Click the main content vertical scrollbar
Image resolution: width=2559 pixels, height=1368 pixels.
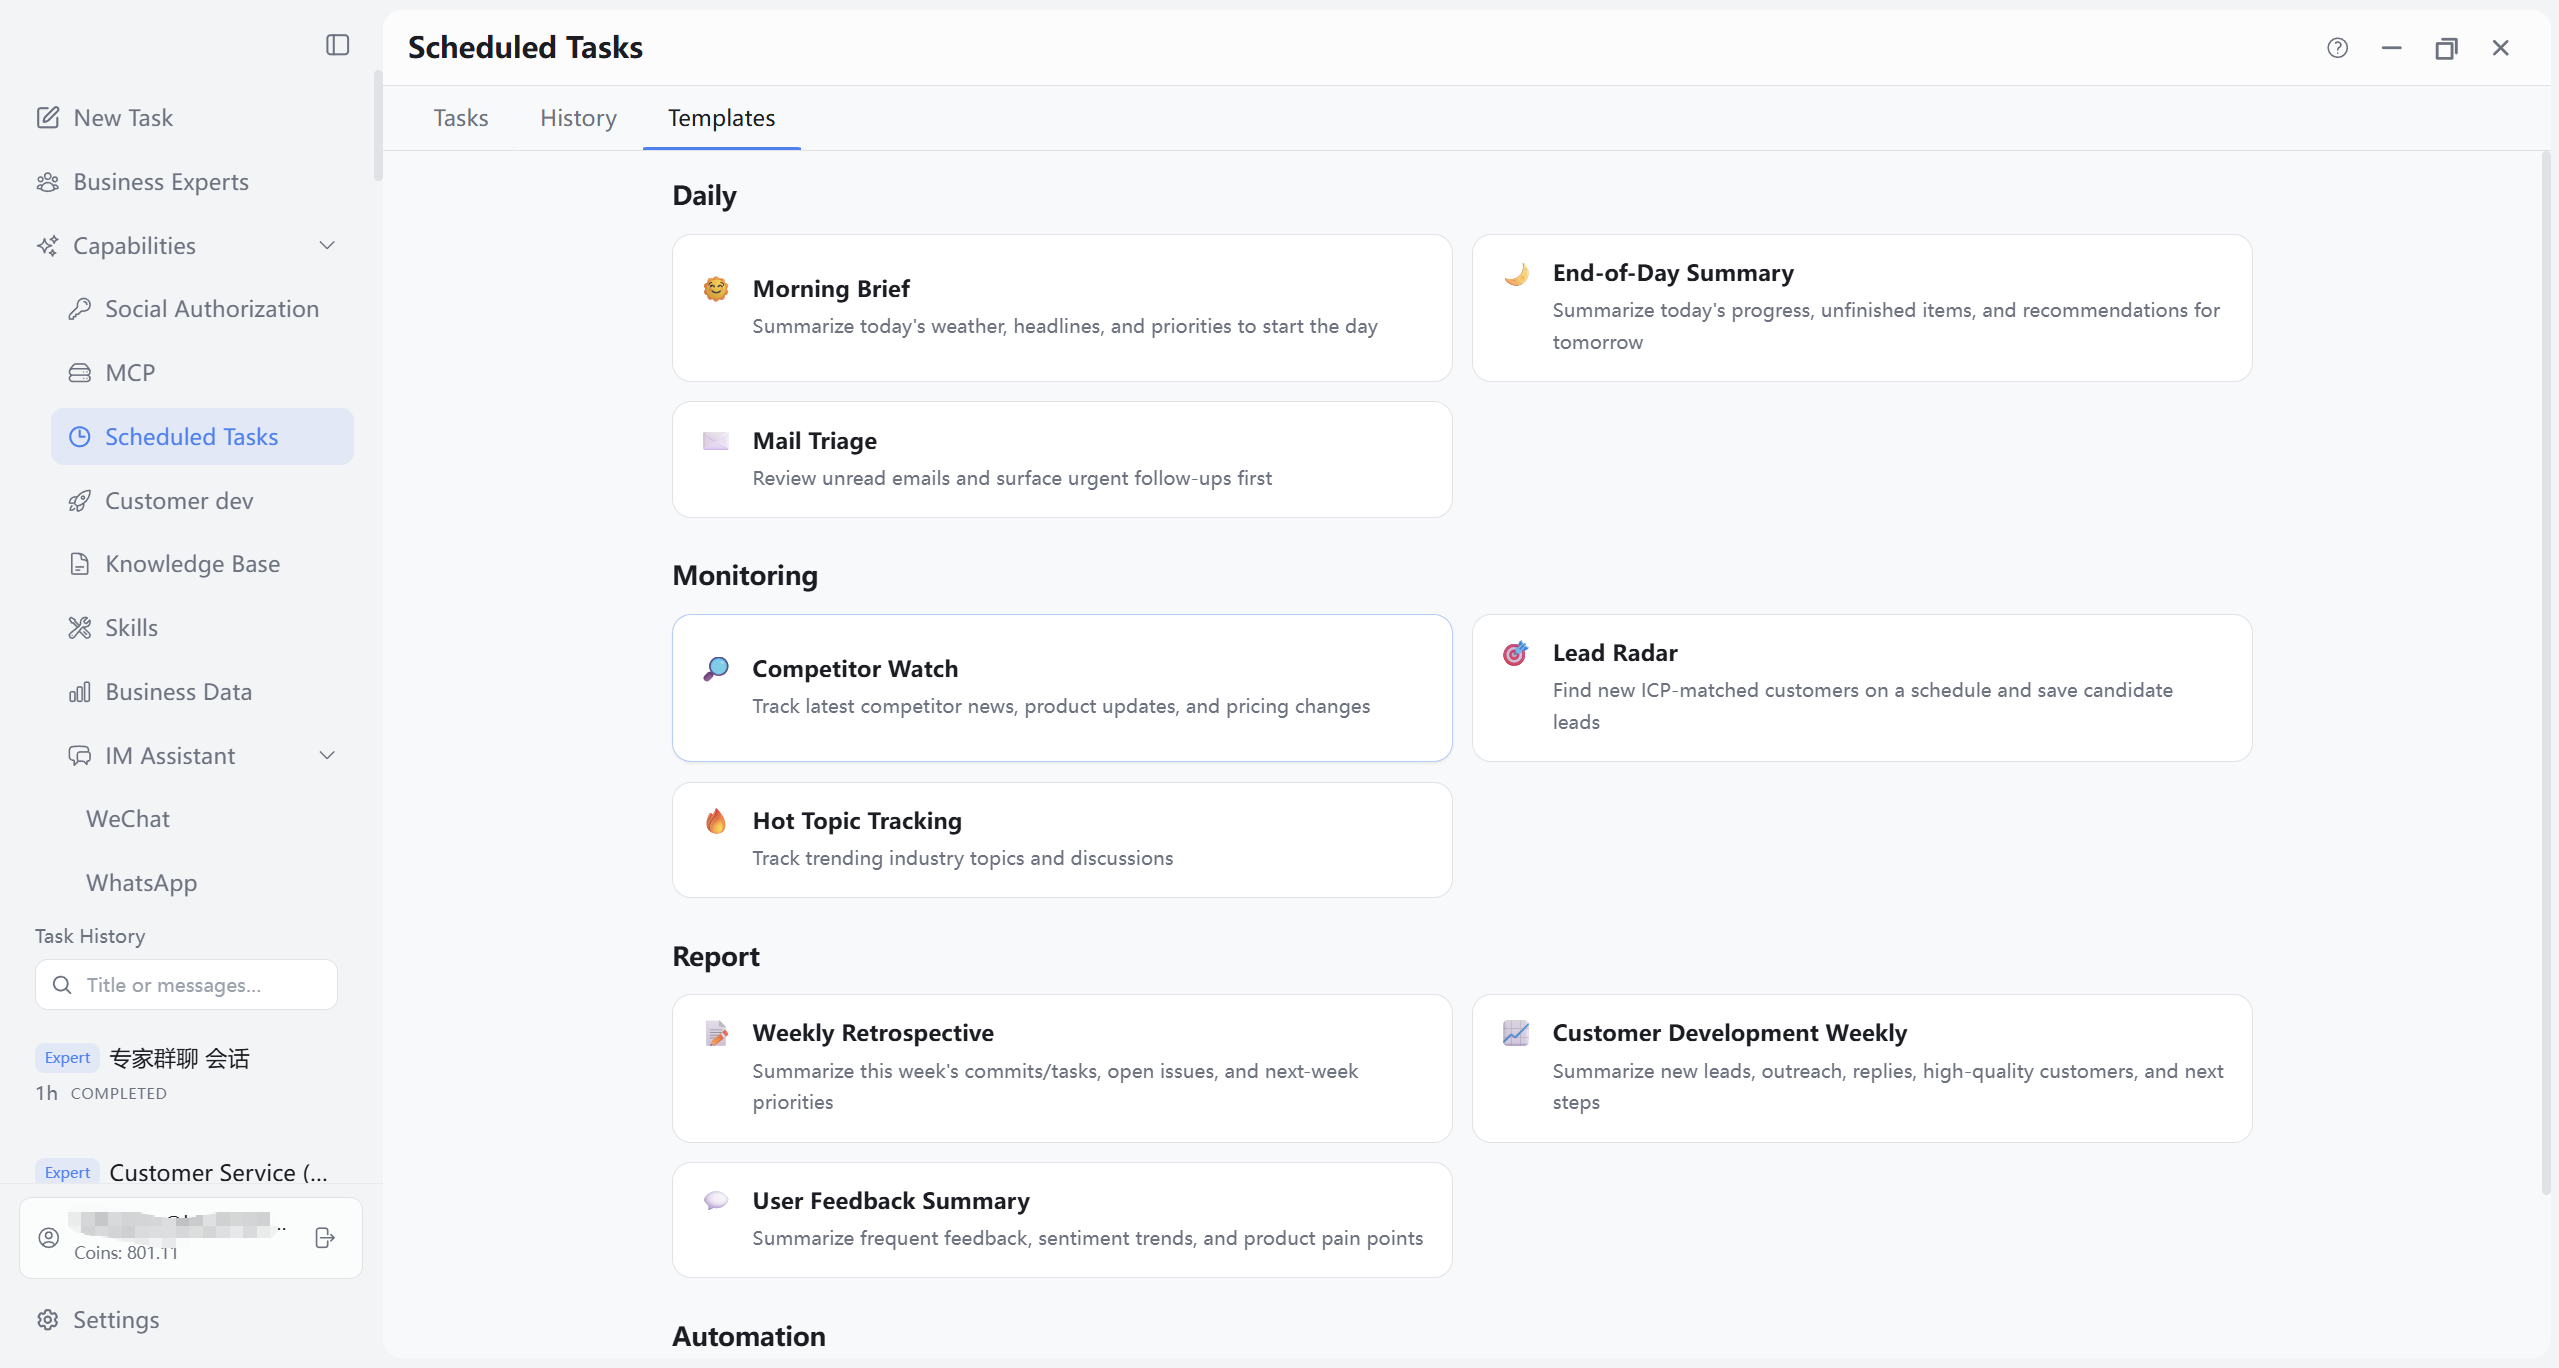[x=2546, y=672]
